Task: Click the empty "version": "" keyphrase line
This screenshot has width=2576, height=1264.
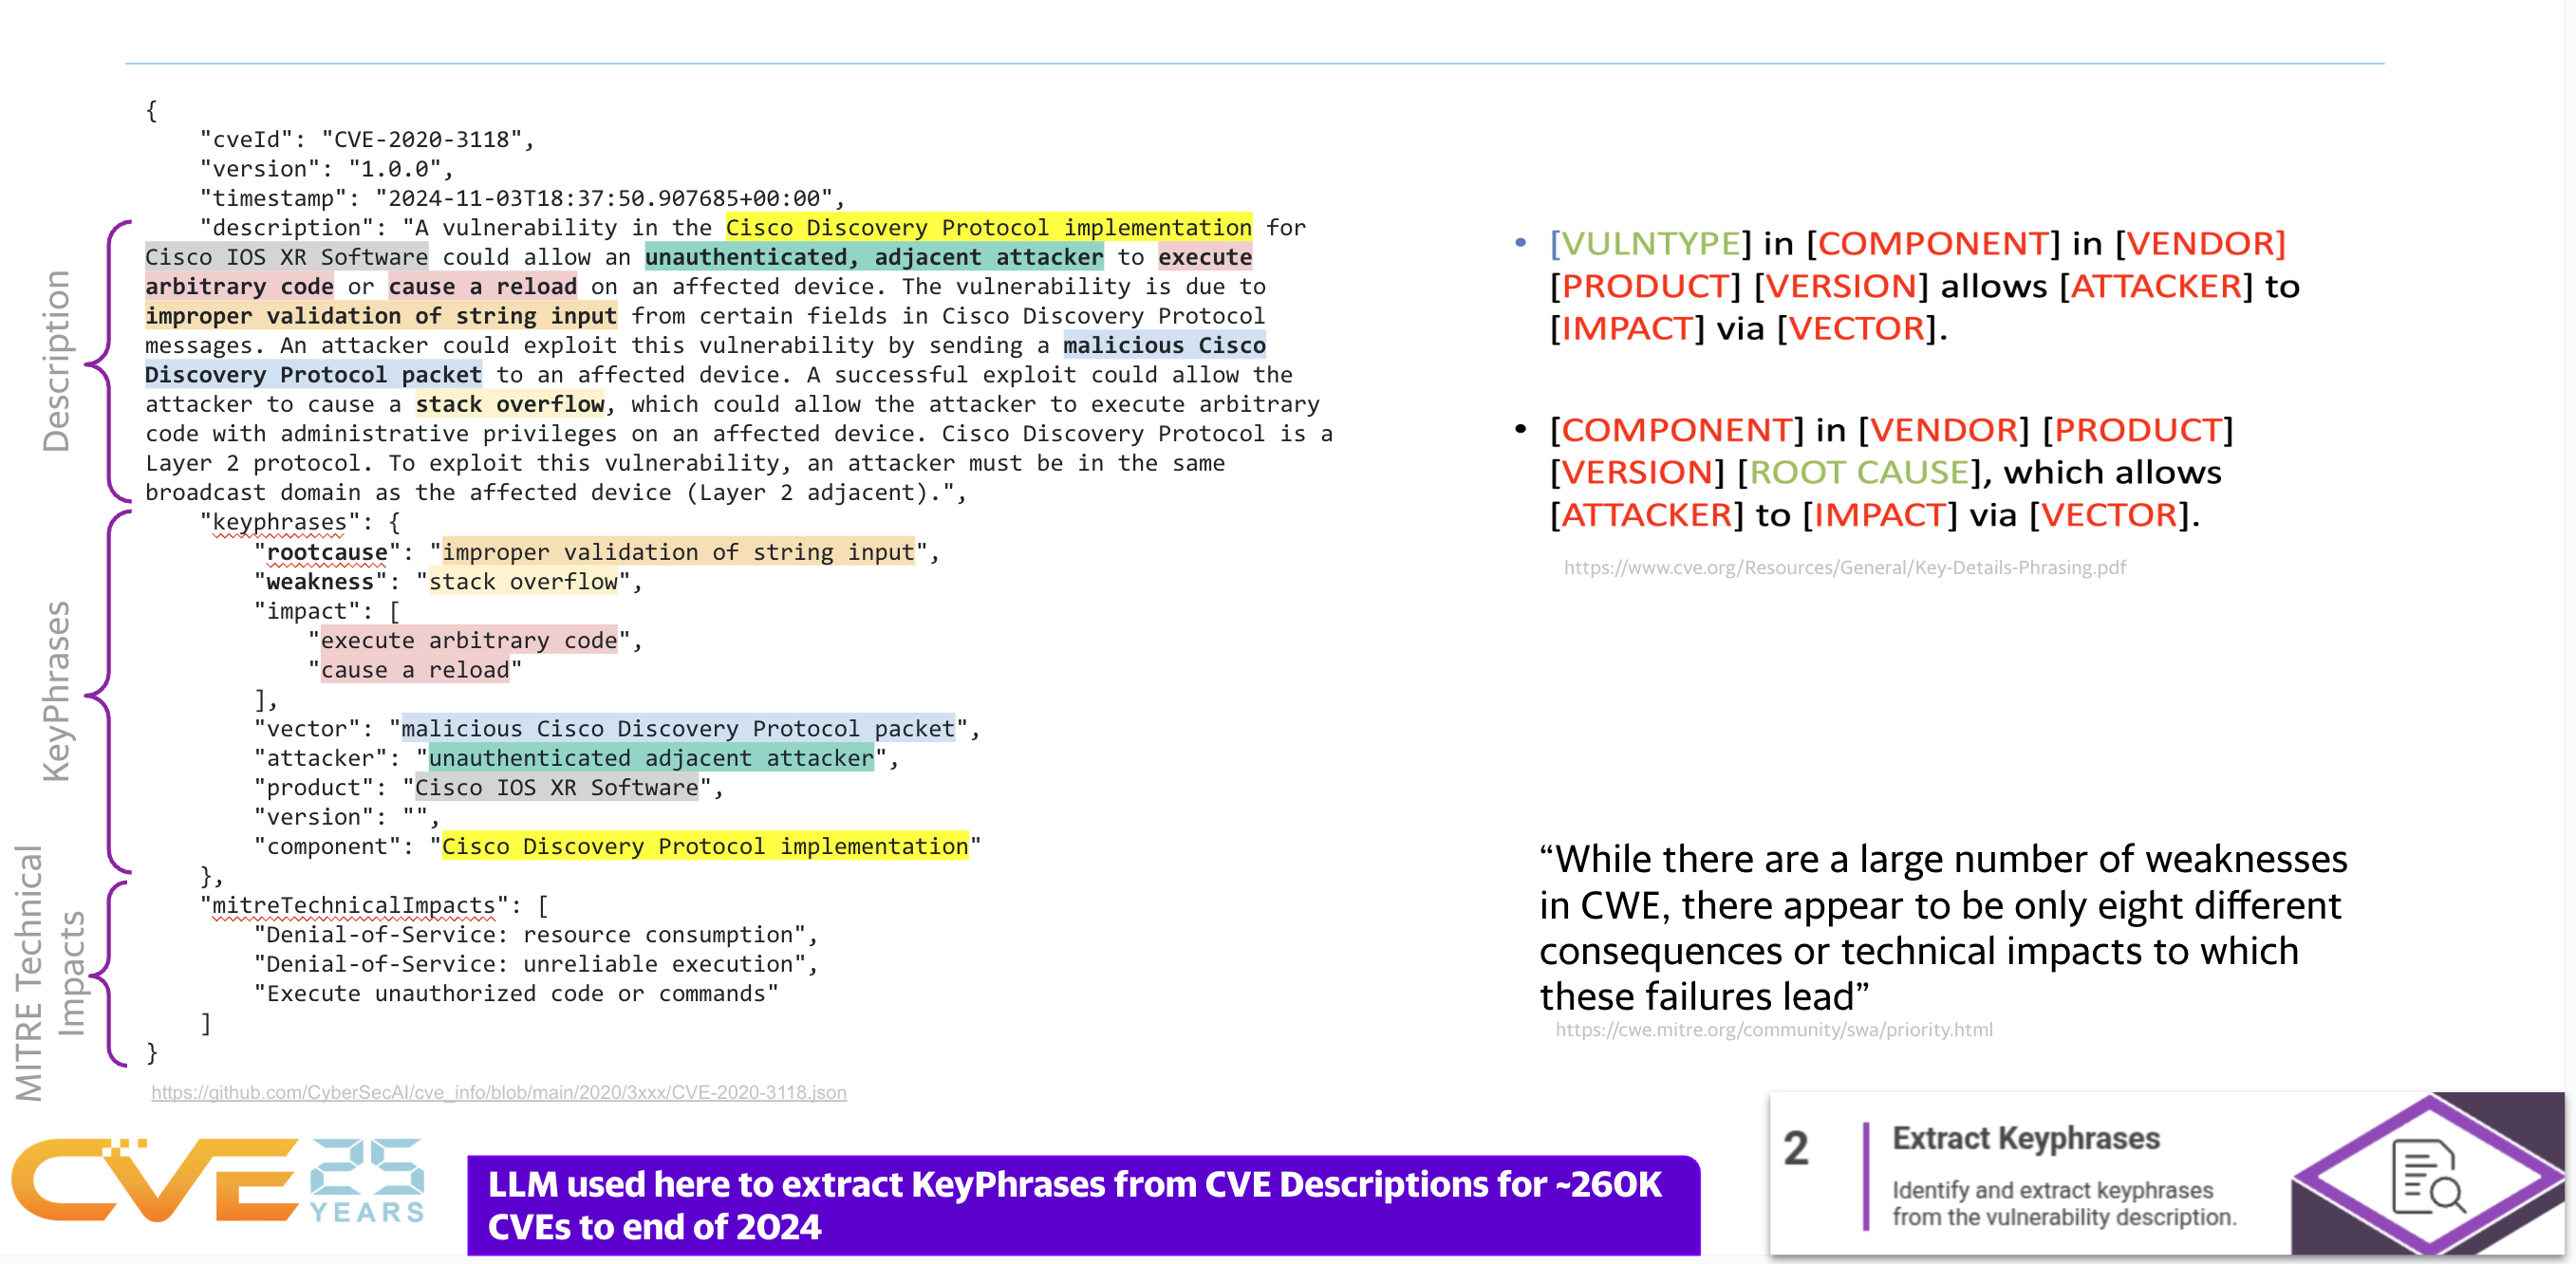Action: [x=347, y=817]
